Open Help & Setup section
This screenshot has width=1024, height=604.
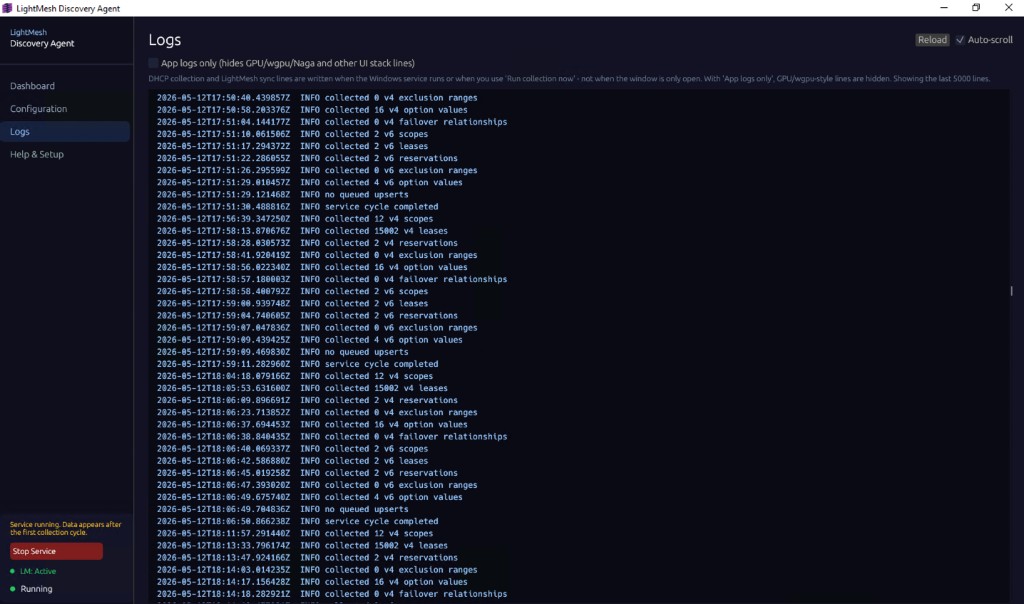37,154
